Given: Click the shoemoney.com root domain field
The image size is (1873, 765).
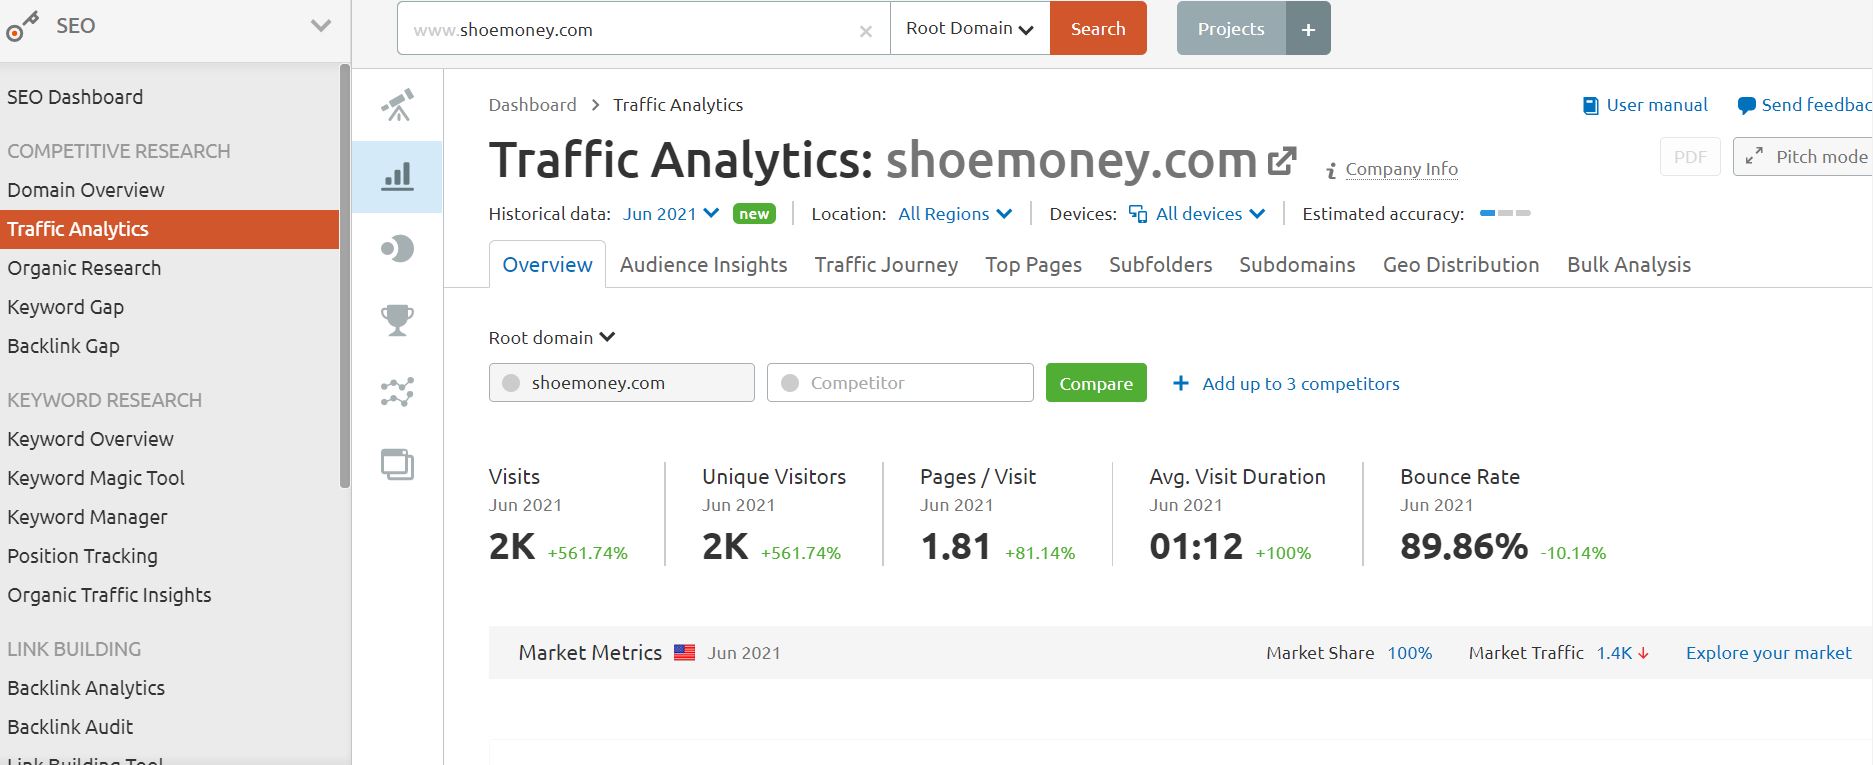Looking at the screenshot, I should (x=621, y=383).
